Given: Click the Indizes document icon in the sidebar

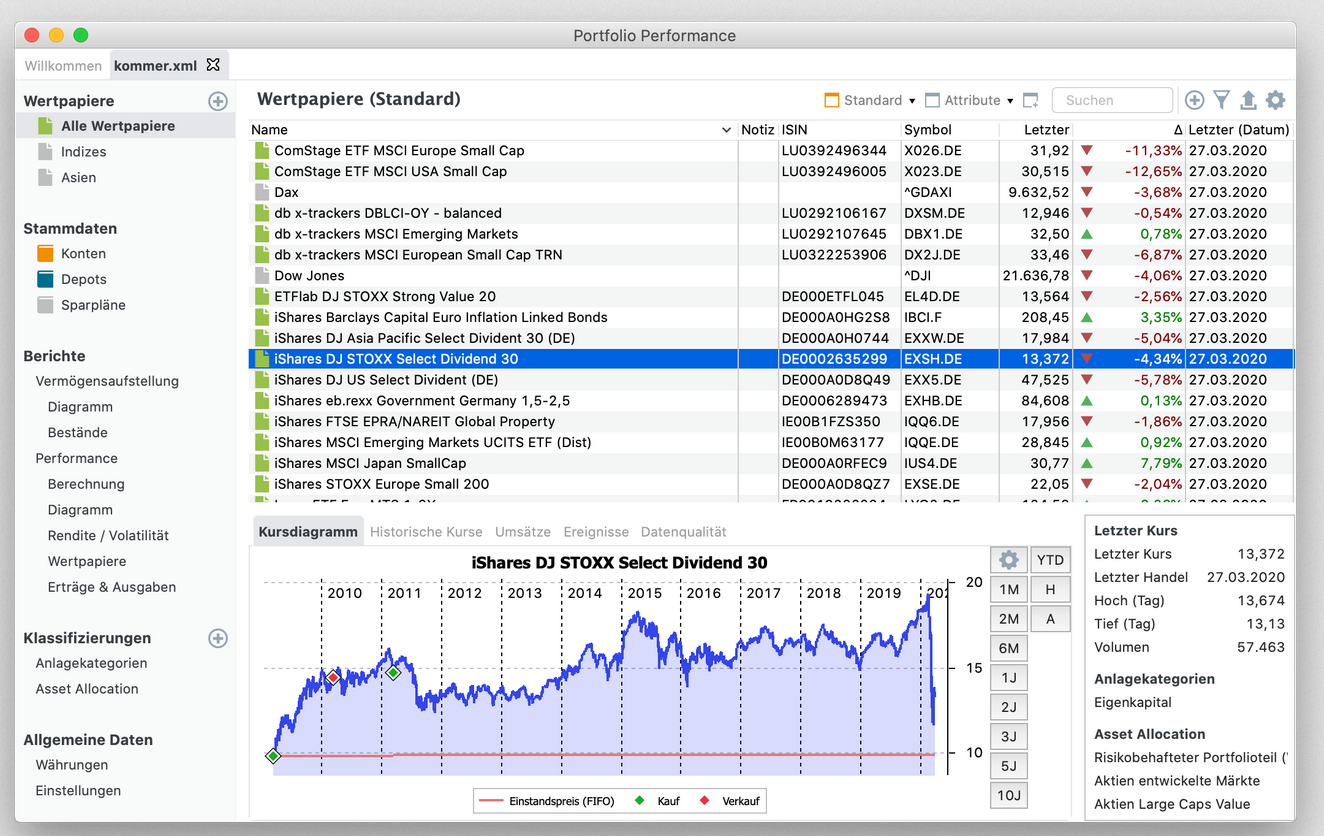Looking at the screenshot, I should [x=45, y=152].
